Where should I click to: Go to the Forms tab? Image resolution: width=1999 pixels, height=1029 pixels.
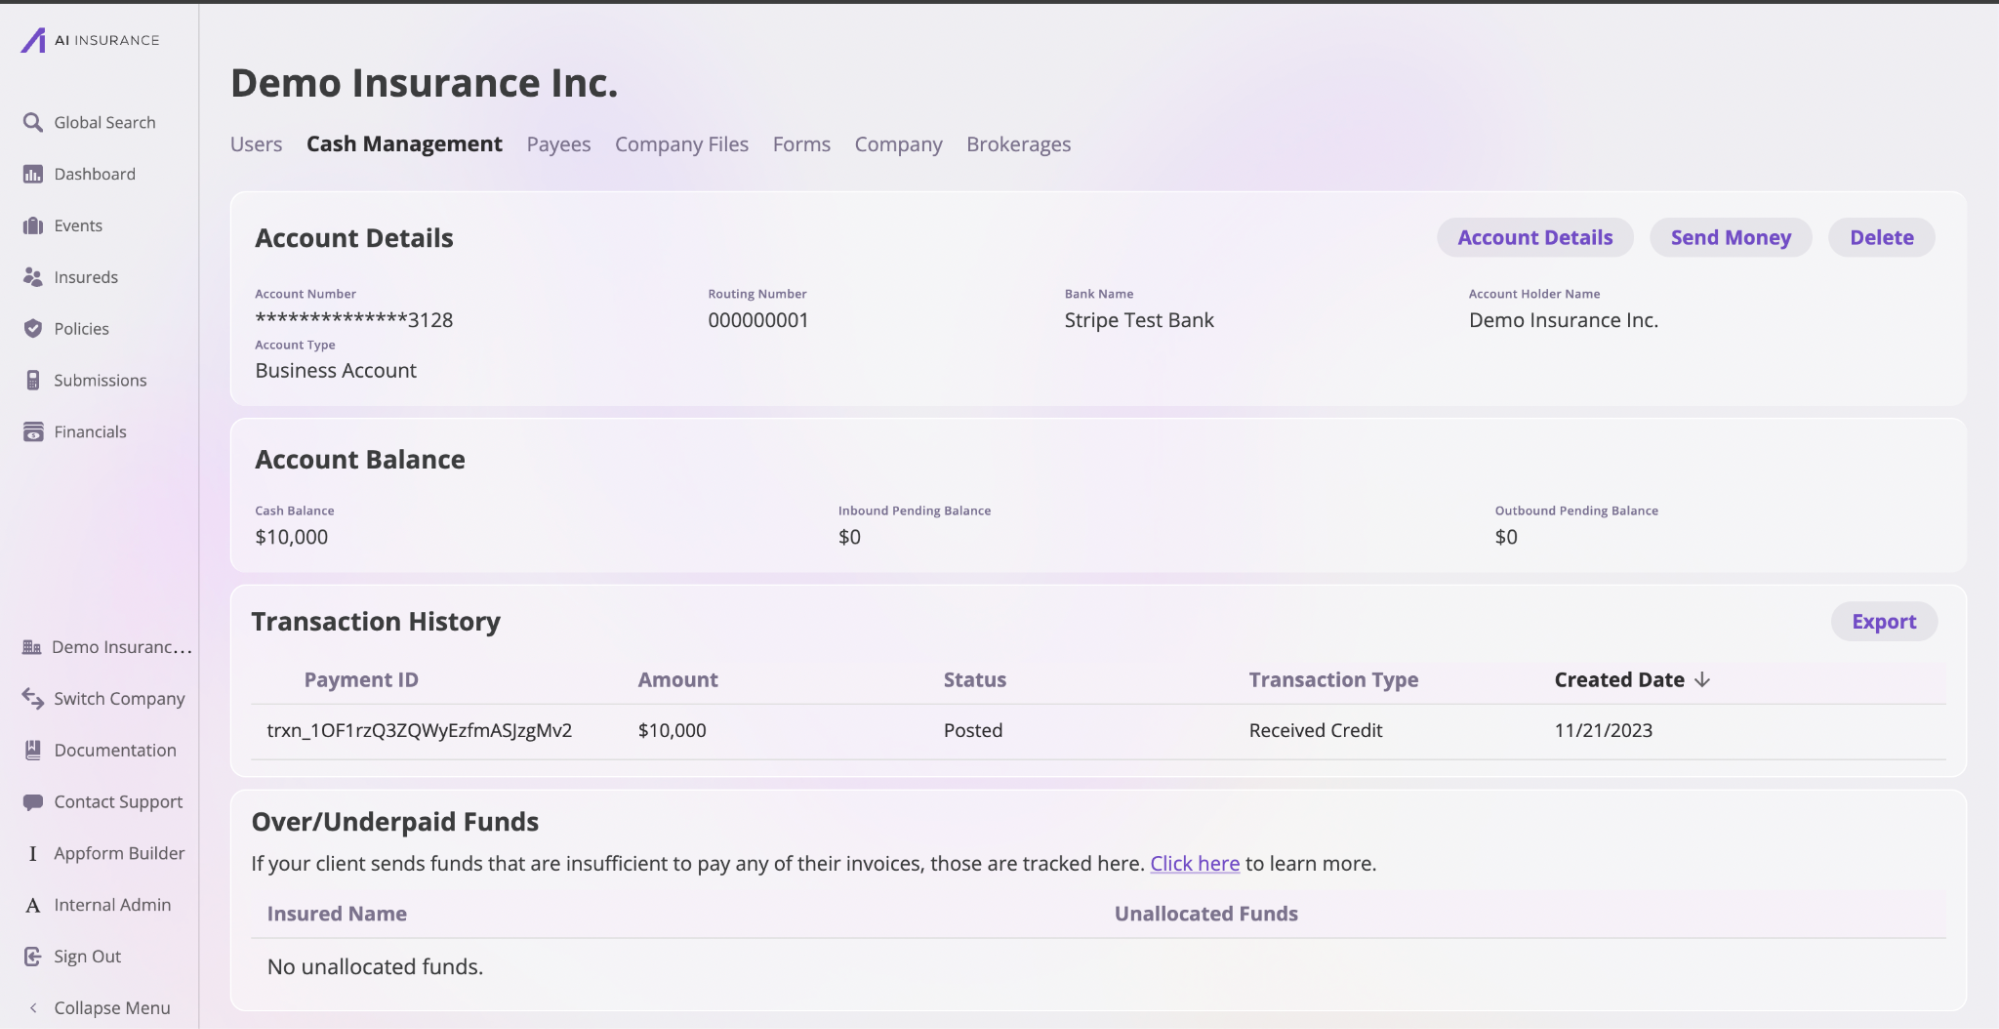[x=802, y=144]
